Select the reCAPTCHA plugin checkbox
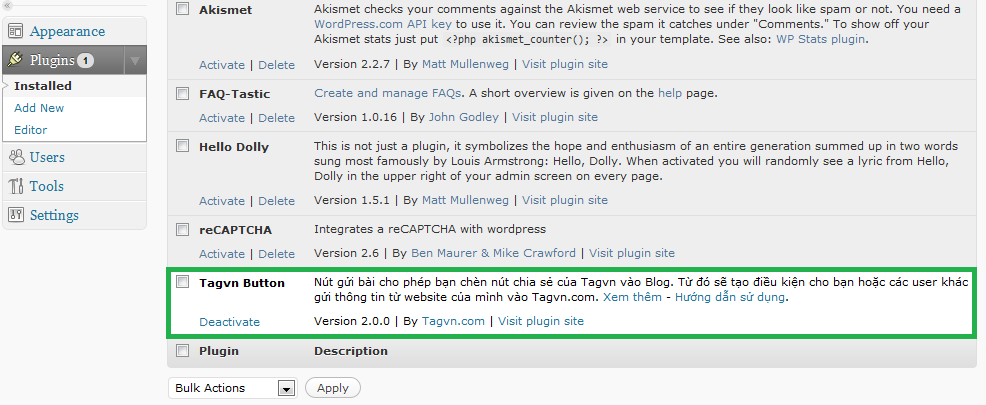Screen dimensions: 986x405 (x=182, y=230)
